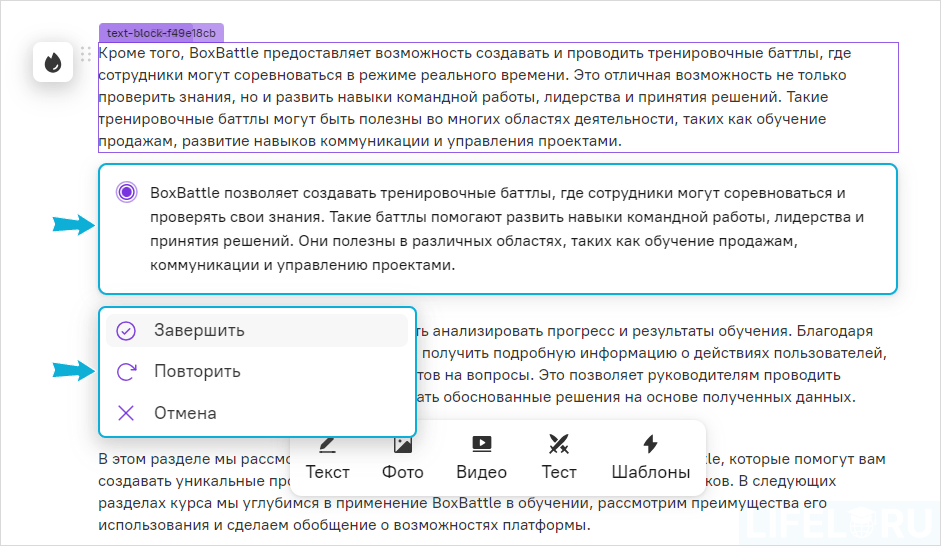Viewport: 941px width, 546px height.
Task: Grab the six-dot block drag handle
Action: click(x=86, y=54)
